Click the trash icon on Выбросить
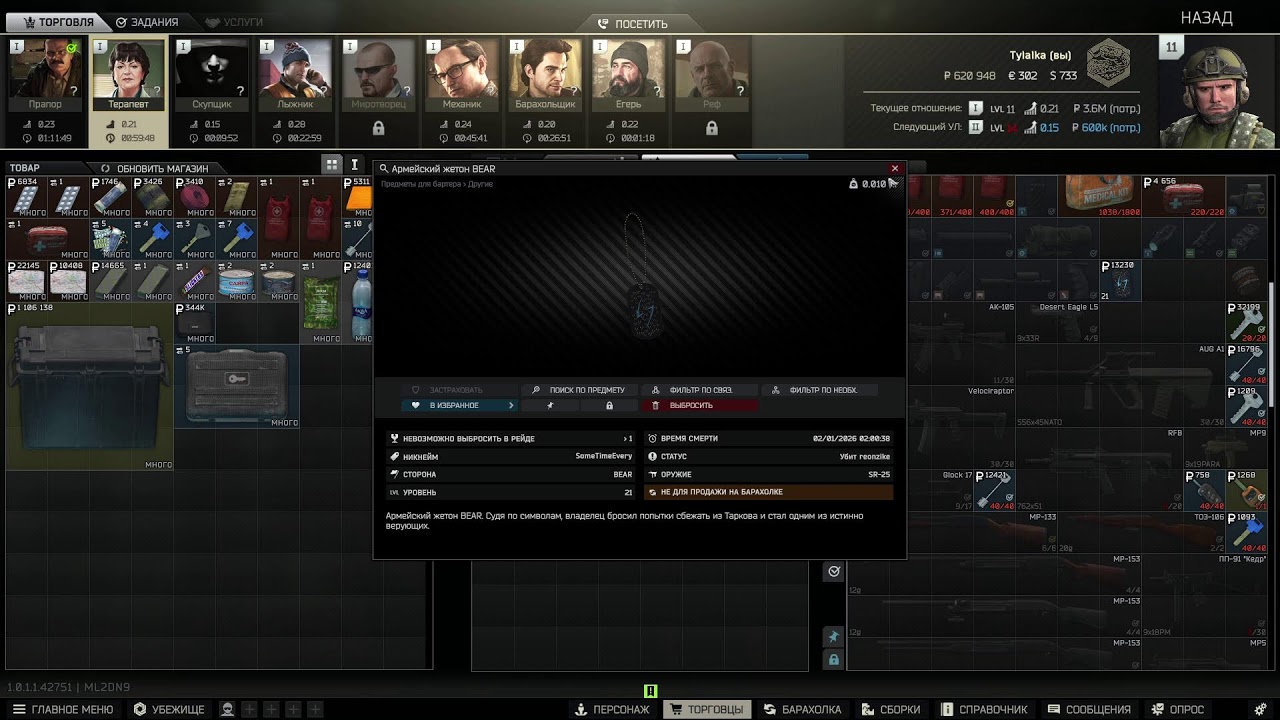 pos(656,405)
